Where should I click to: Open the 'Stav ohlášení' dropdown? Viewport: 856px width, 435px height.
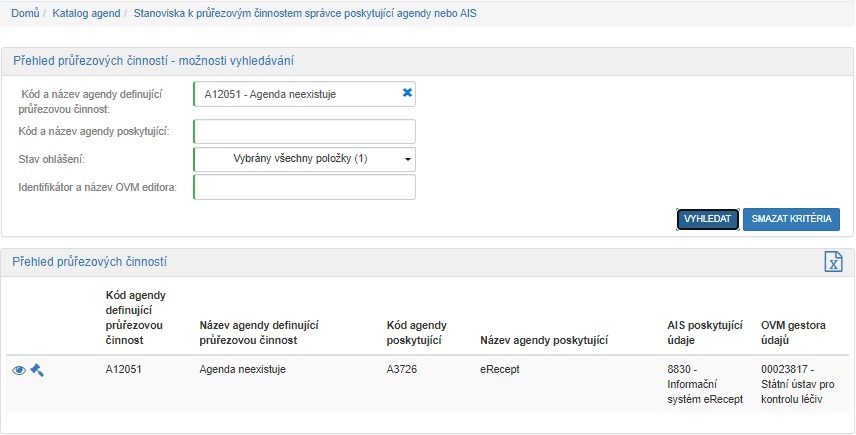pos(304,159)
